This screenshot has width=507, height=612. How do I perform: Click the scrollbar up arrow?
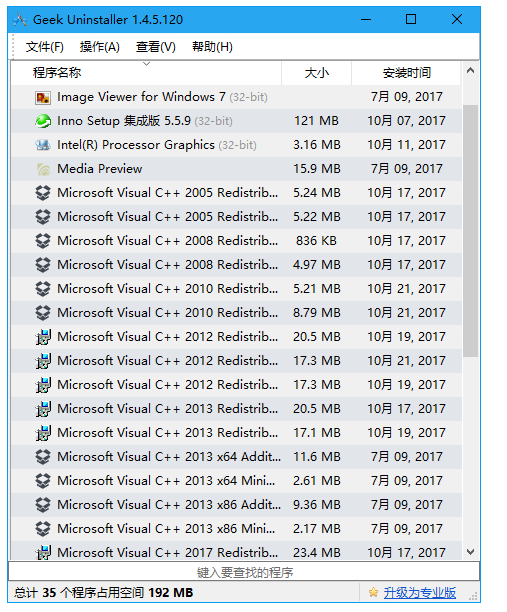click(470, 71)
